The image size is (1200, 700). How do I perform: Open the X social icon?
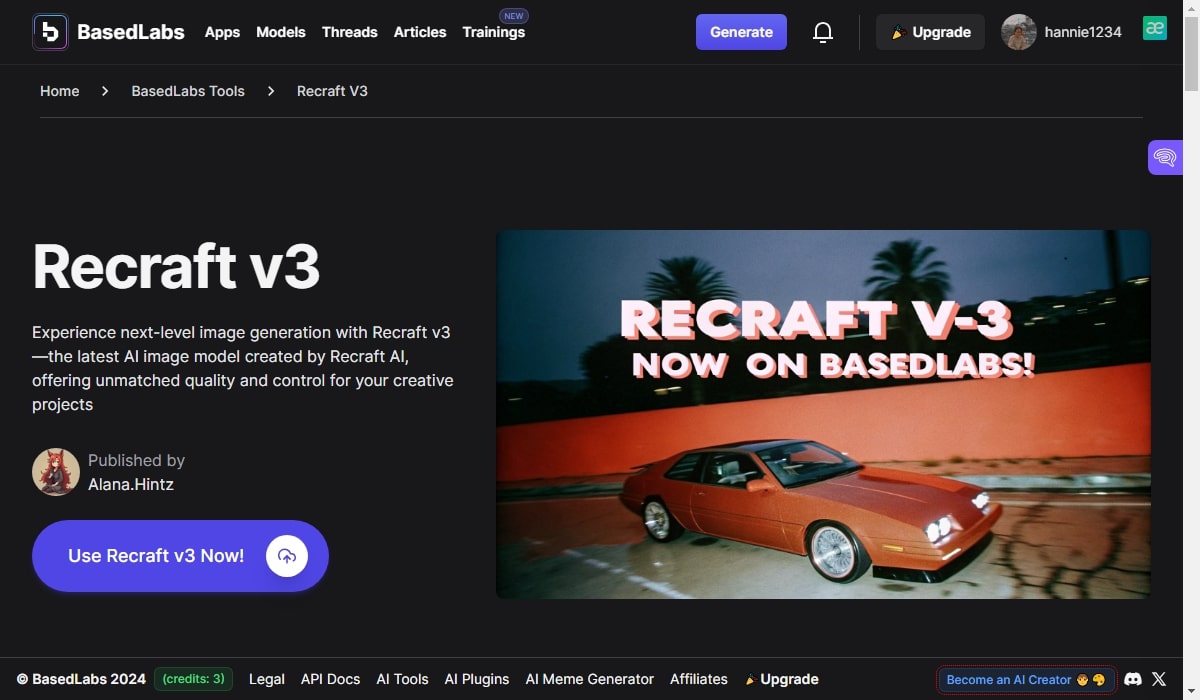1159,679
